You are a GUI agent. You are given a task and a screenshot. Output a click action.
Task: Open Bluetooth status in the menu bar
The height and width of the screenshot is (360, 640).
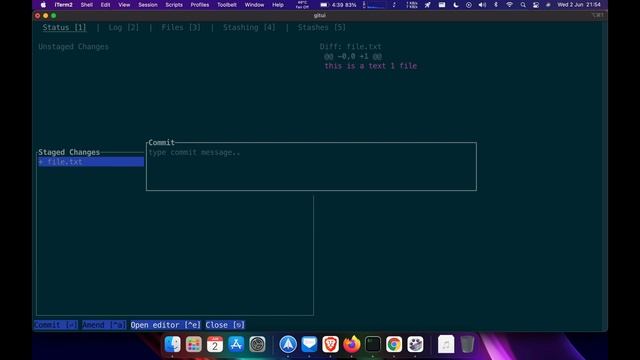(x=496, y=5)
